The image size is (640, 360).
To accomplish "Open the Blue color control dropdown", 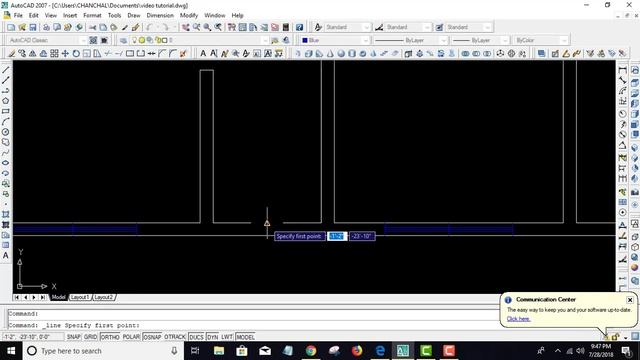I will click(x=335, y=40).
